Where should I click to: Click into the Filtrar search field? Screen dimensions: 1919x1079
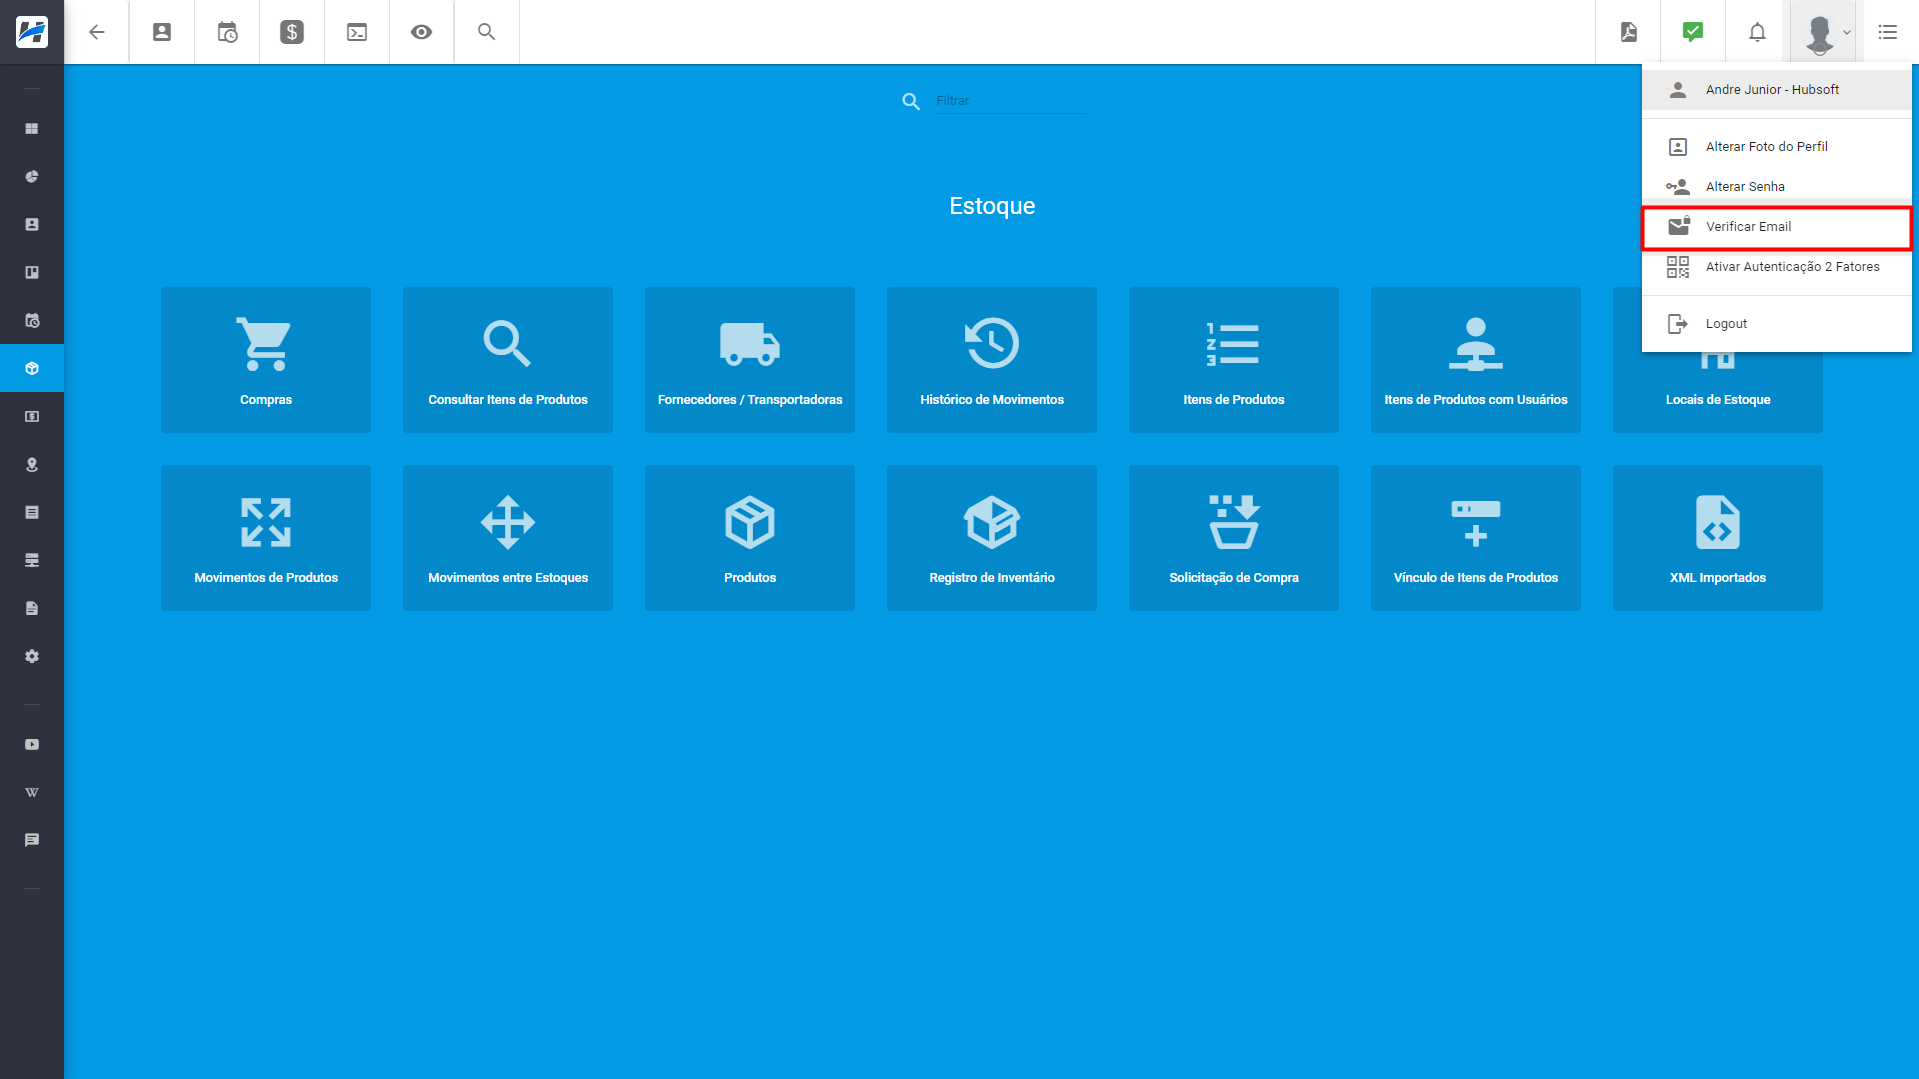coord(1010,101)
